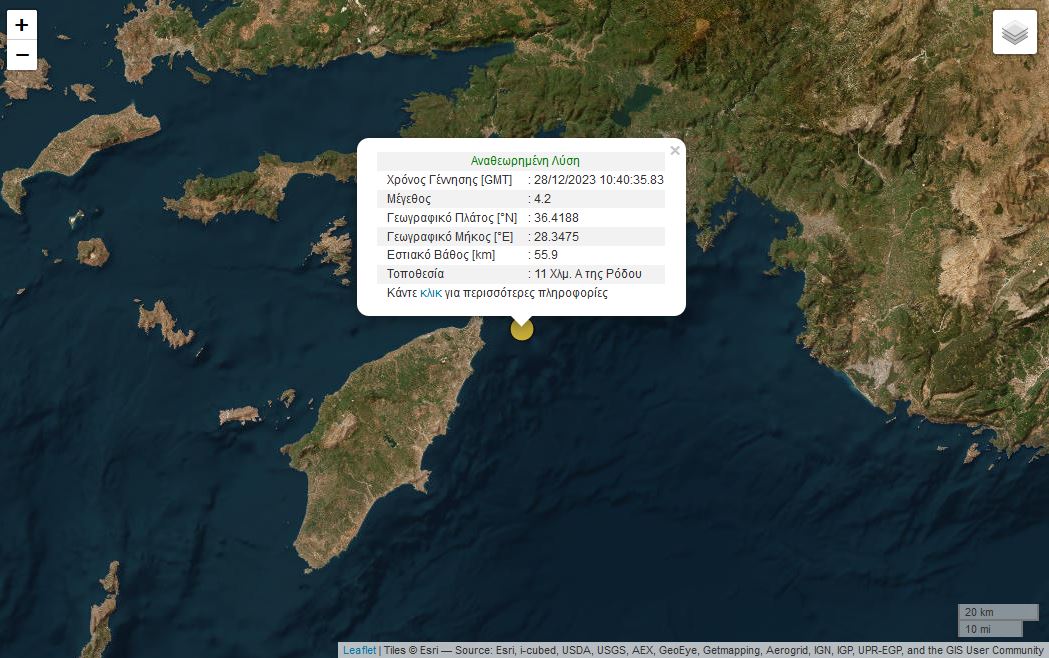The height and width of the screenshot is (658, 1049).
Task: Zoom in on the map
Action: coord(22,25)
